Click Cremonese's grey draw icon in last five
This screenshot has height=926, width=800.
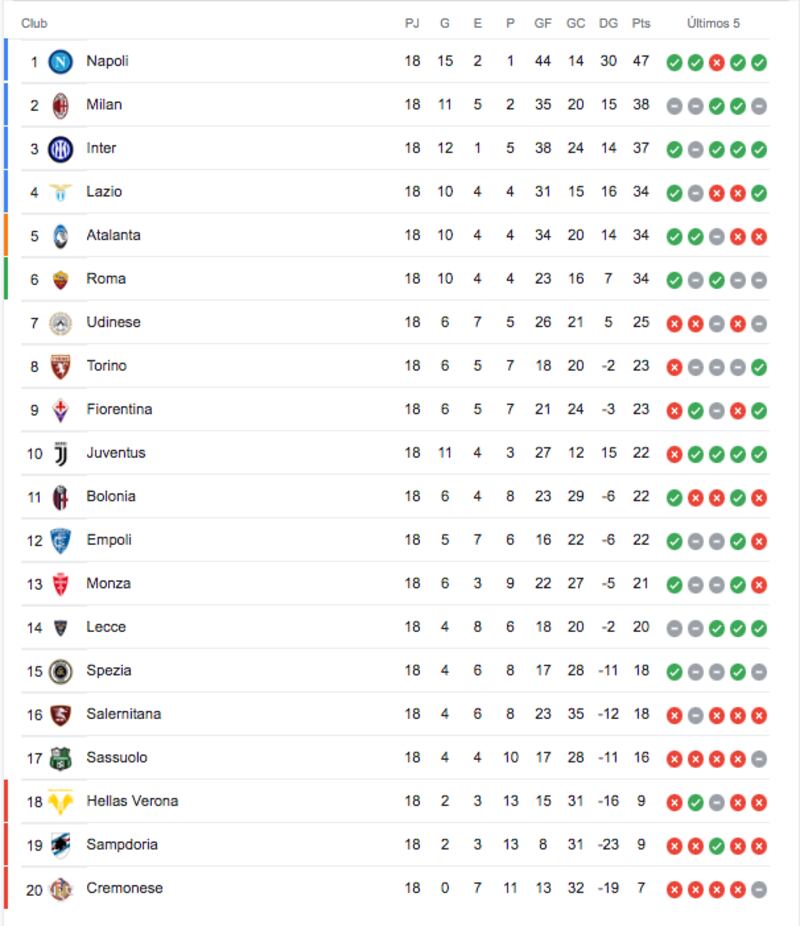[x=759, y=889]
